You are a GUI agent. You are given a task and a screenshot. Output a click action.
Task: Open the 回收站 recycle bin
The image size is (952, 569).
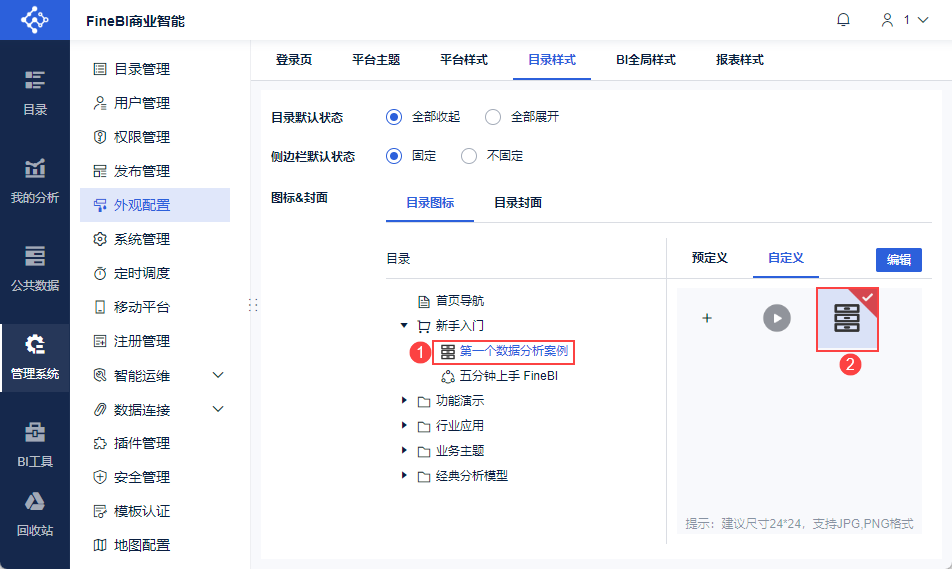point(35,514)
